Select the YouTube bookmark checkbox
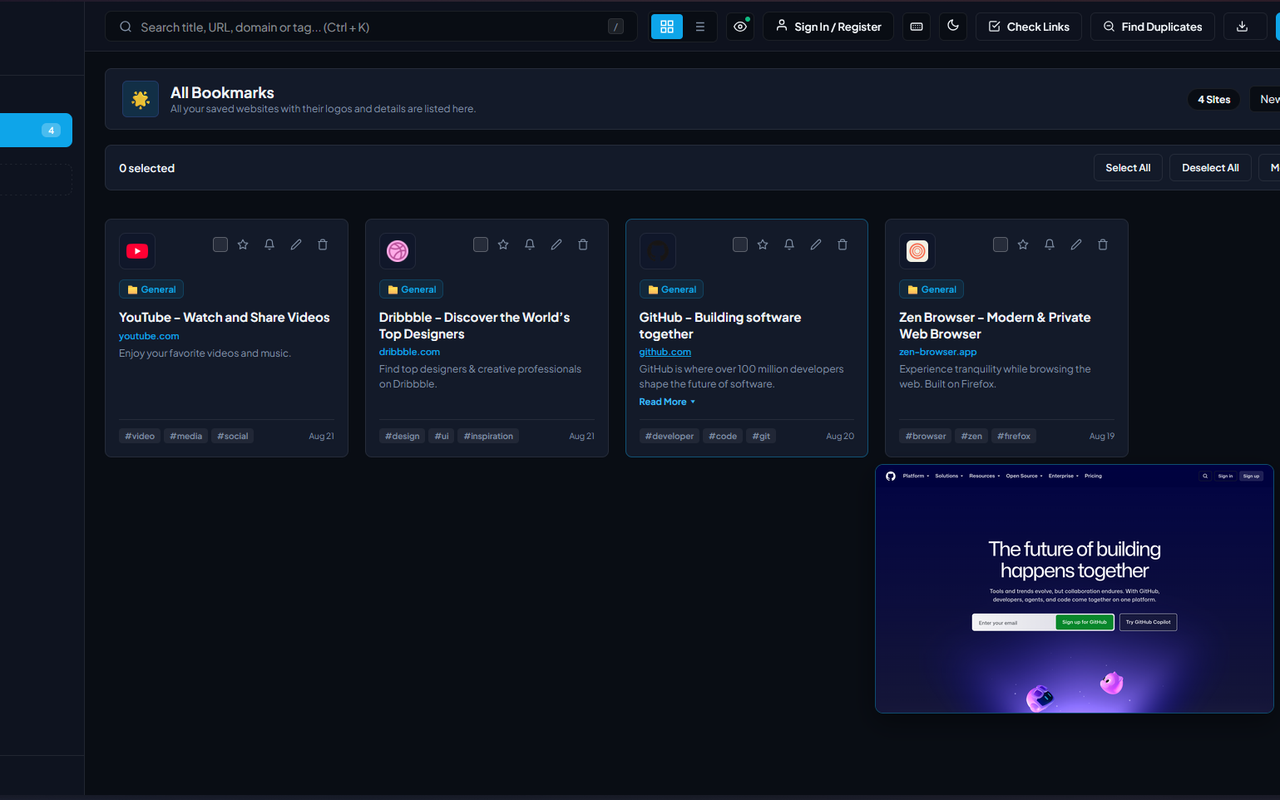Screen dimensions: 1280x800 220,244
